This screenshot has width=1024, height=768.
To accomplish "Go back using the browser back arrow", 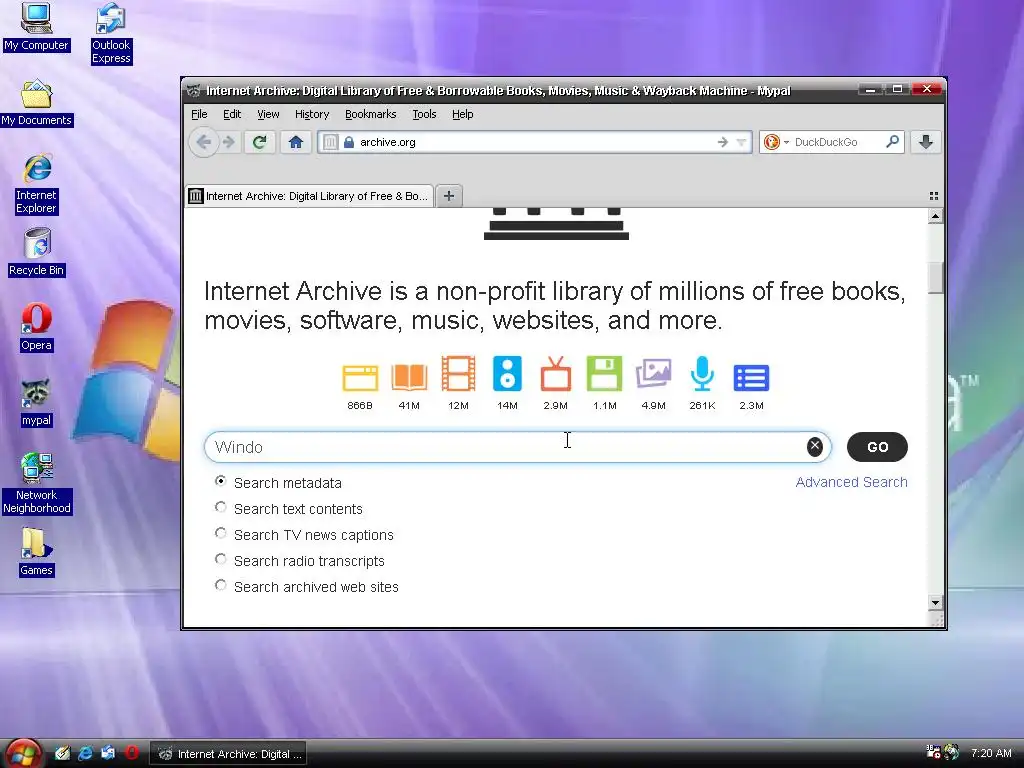I will tap(204, 142).
